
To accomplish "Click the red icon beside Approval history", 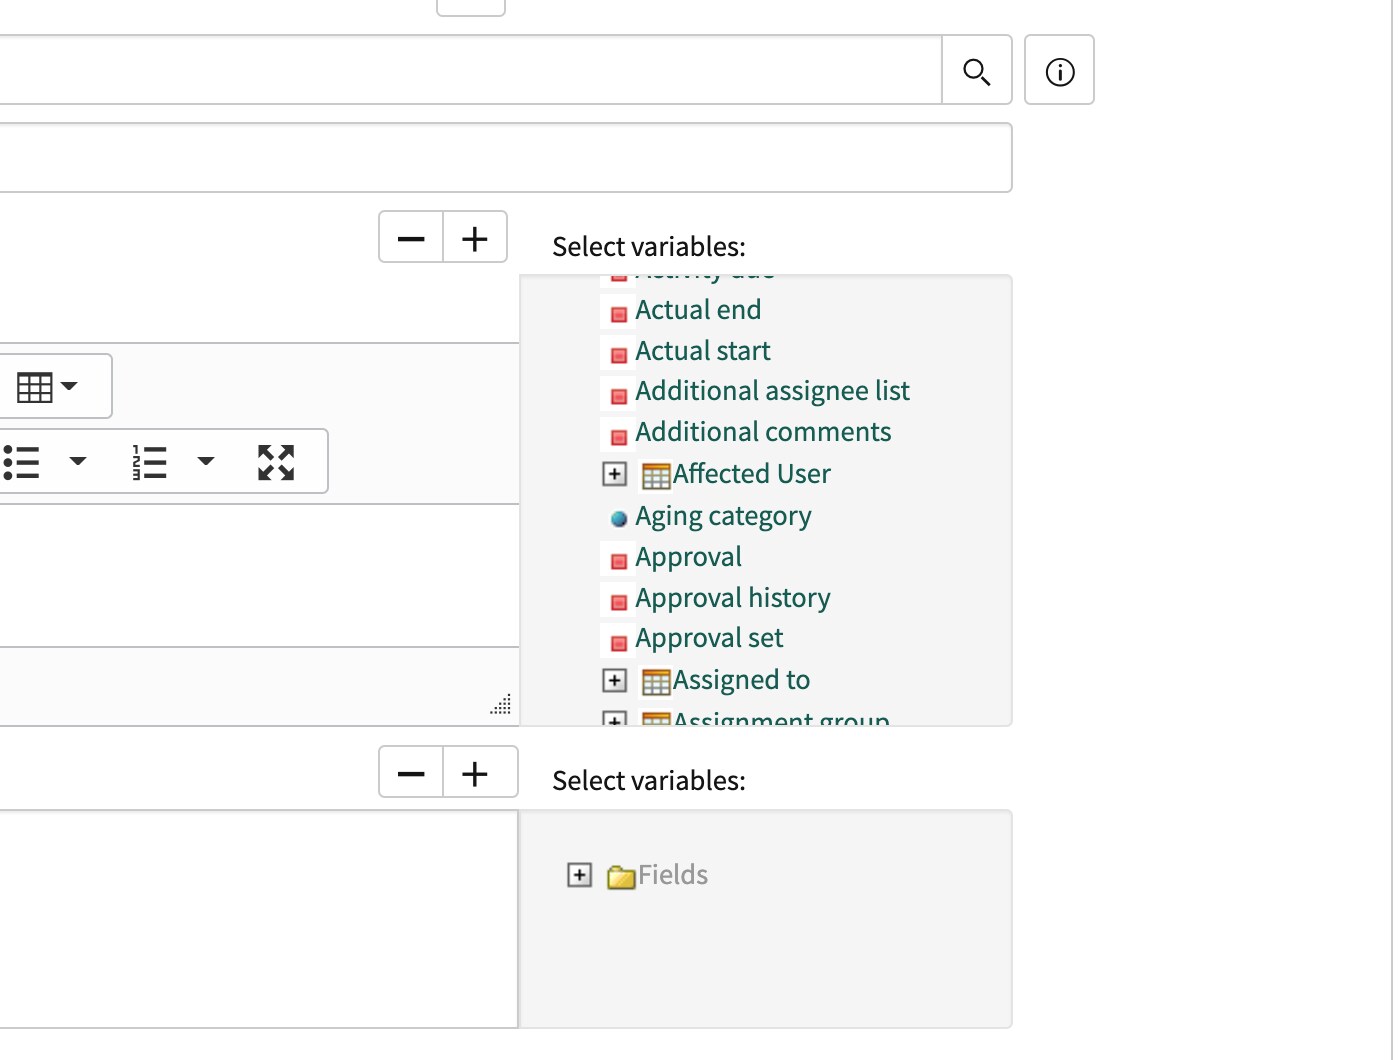I will (x=619, y=602).
